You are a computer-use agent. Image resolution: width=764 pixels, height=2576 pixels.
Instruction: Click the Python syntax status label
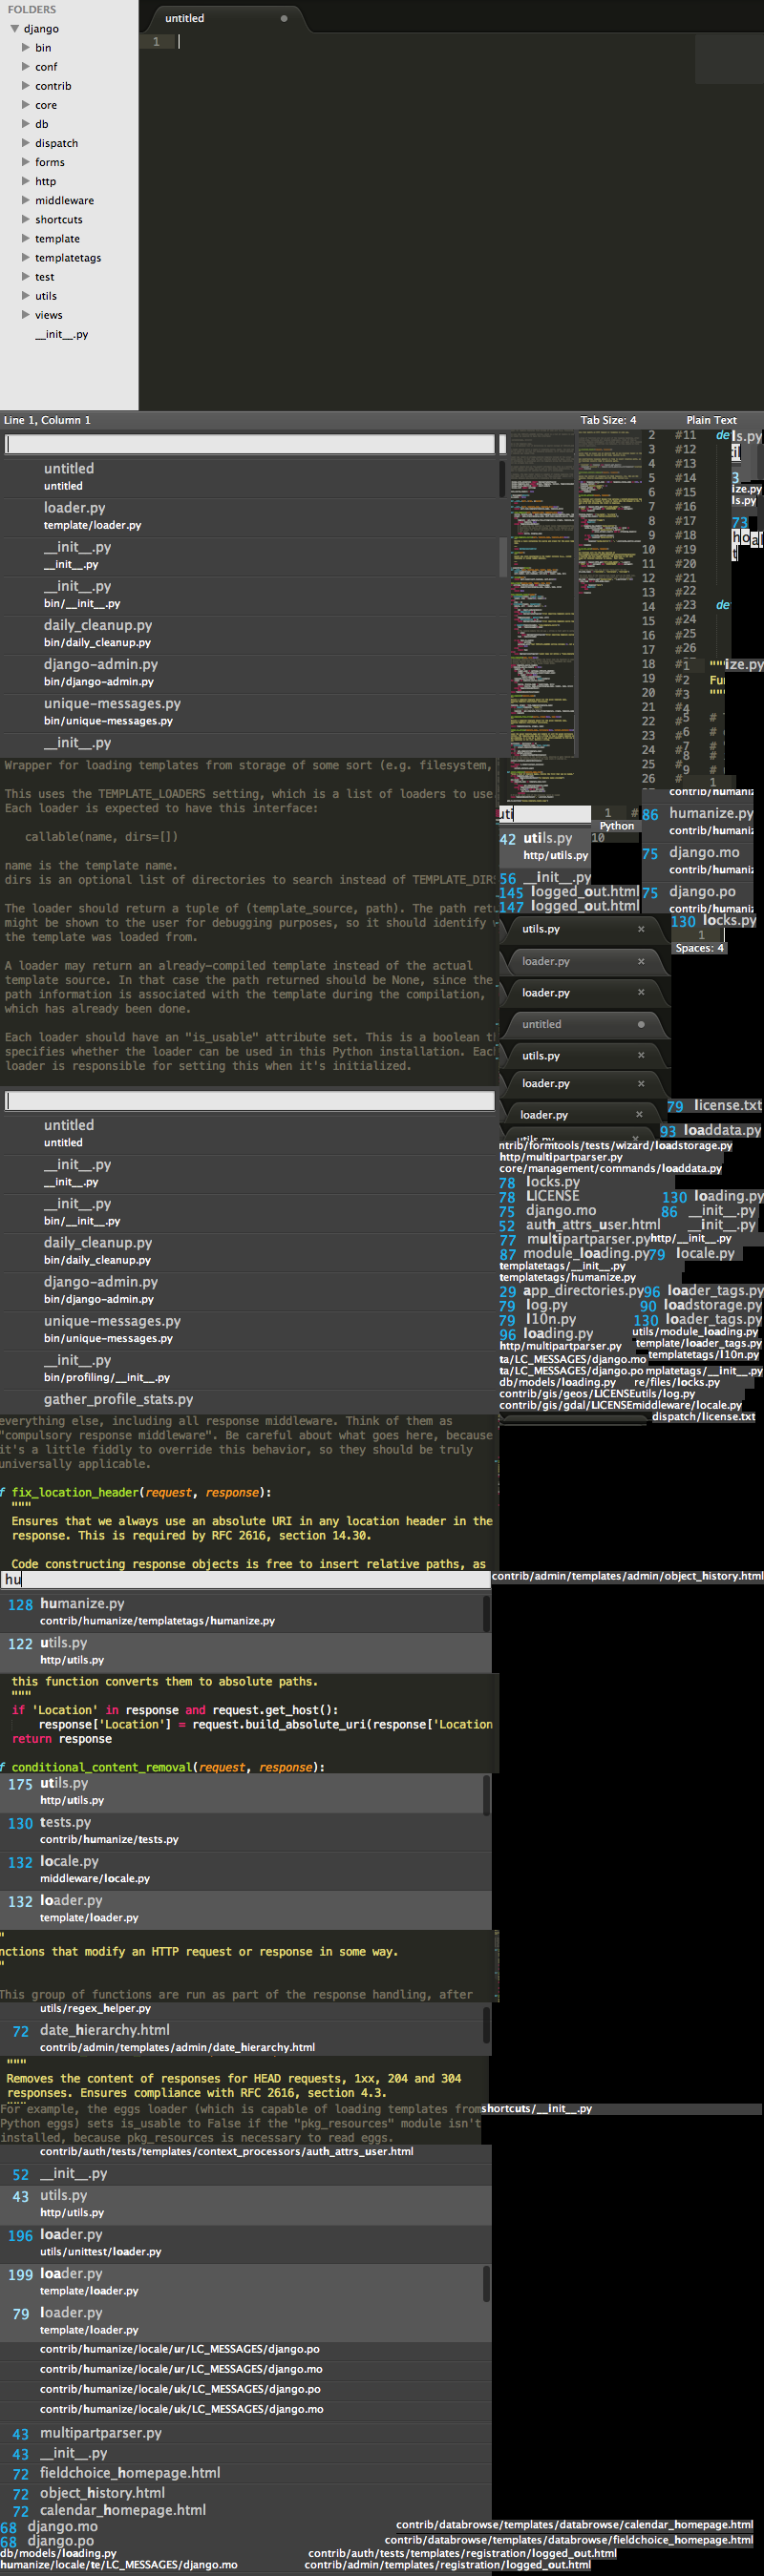tap(617, 826)
